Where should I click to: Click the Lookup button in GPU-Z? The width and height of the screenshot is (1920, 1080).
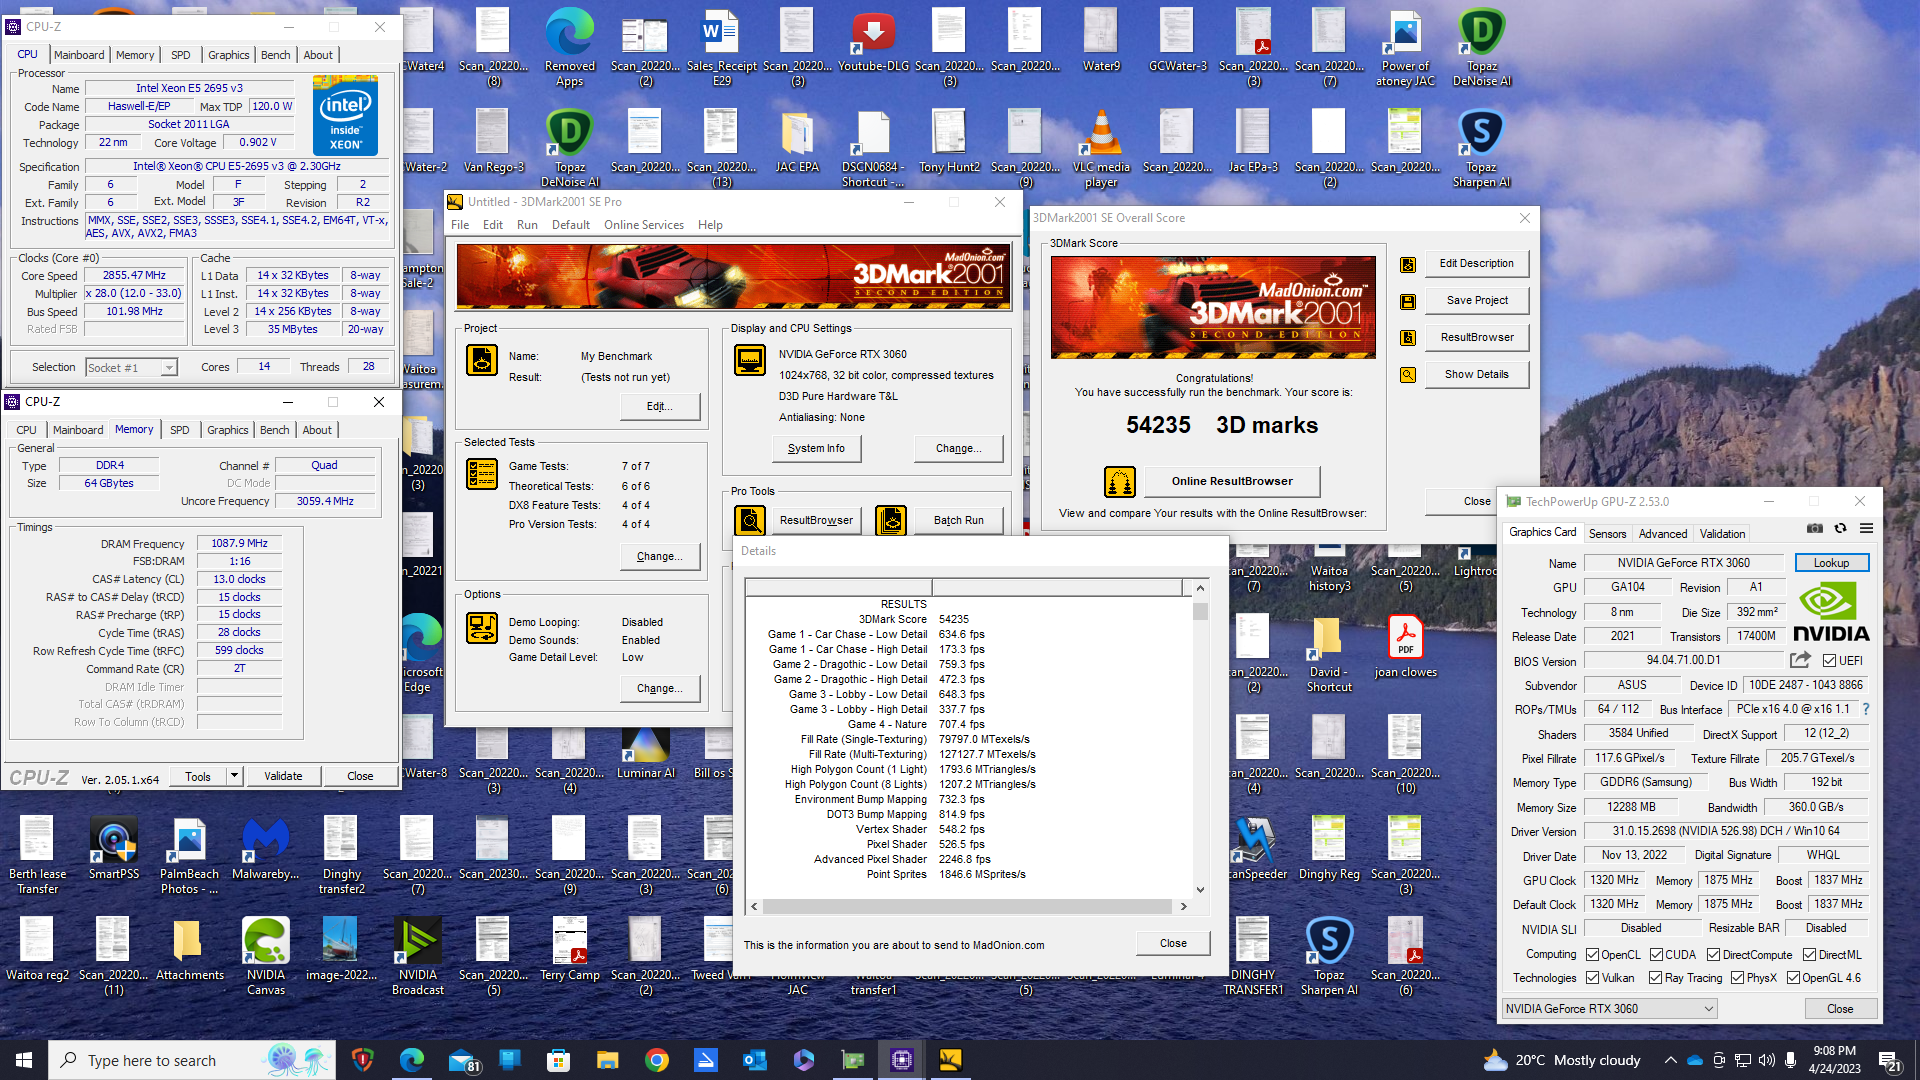(x=1832, y=563)
